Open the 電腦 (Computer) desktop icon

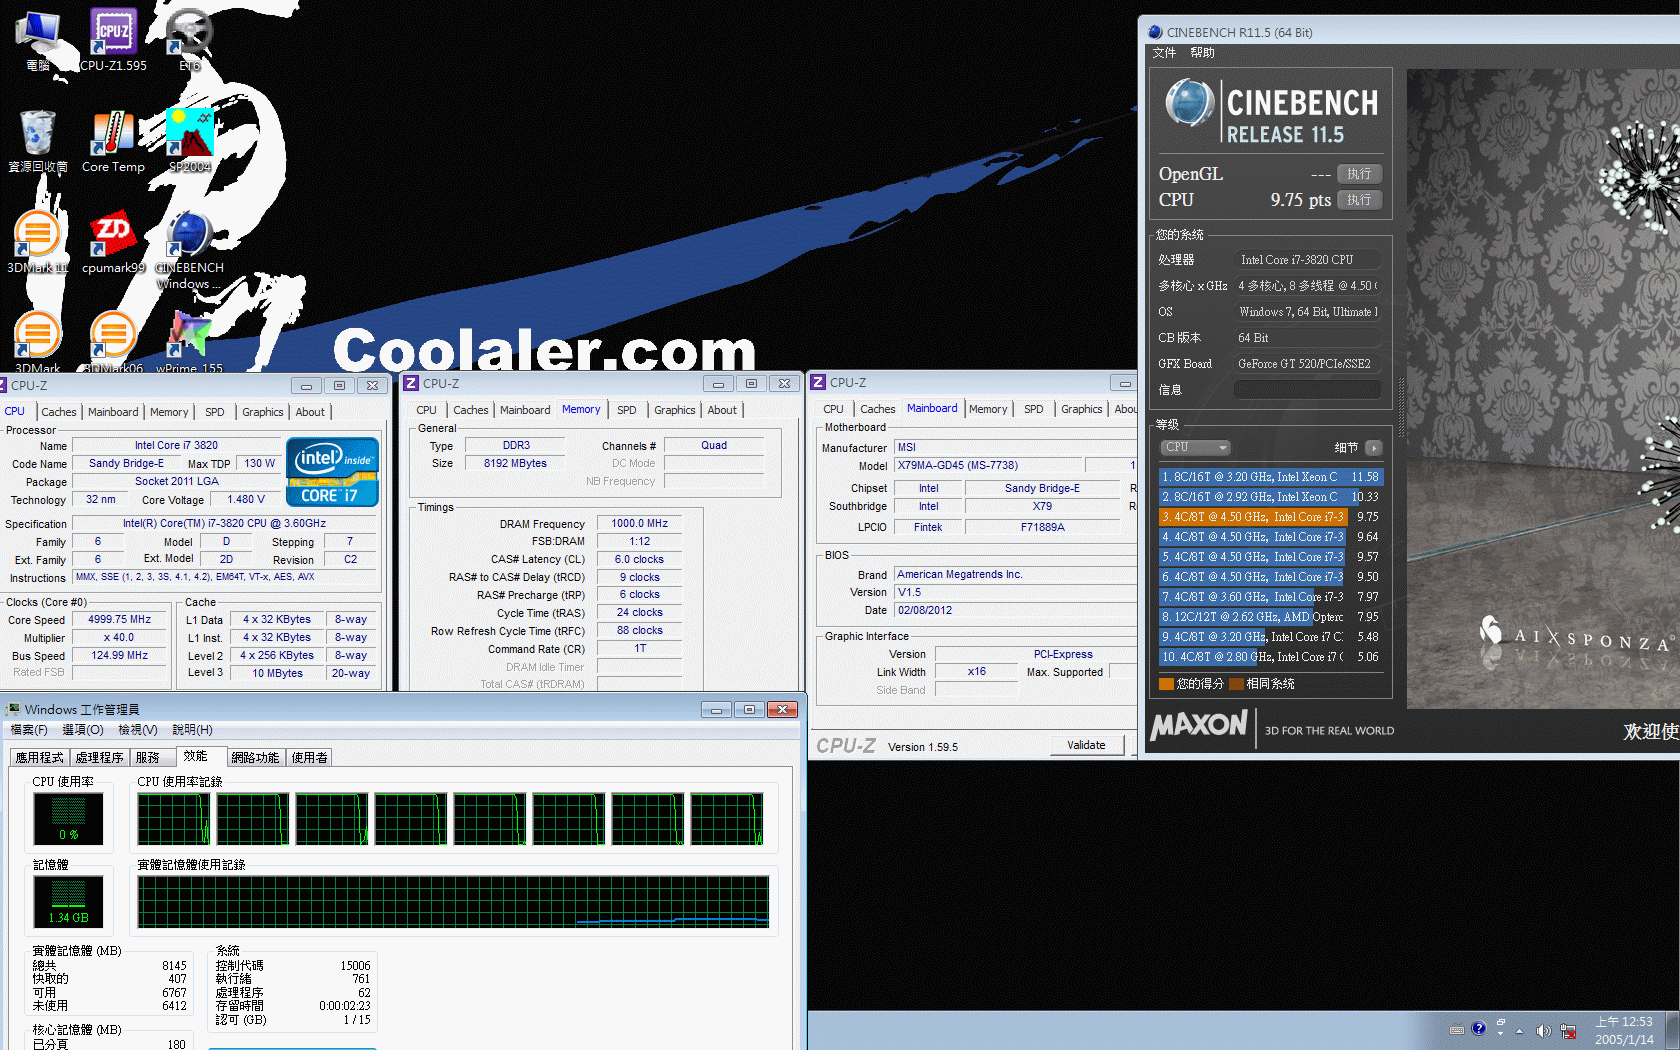click(x=38, y=38)
